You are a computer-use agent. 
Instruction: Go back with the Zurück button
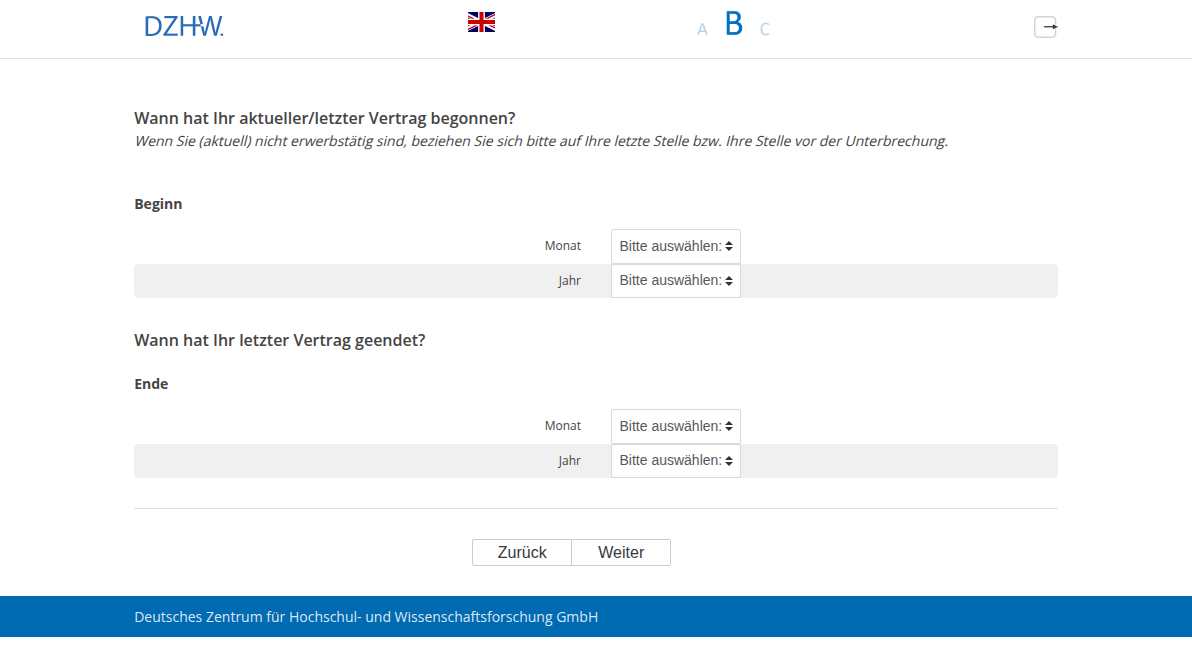tap(522, 553)
